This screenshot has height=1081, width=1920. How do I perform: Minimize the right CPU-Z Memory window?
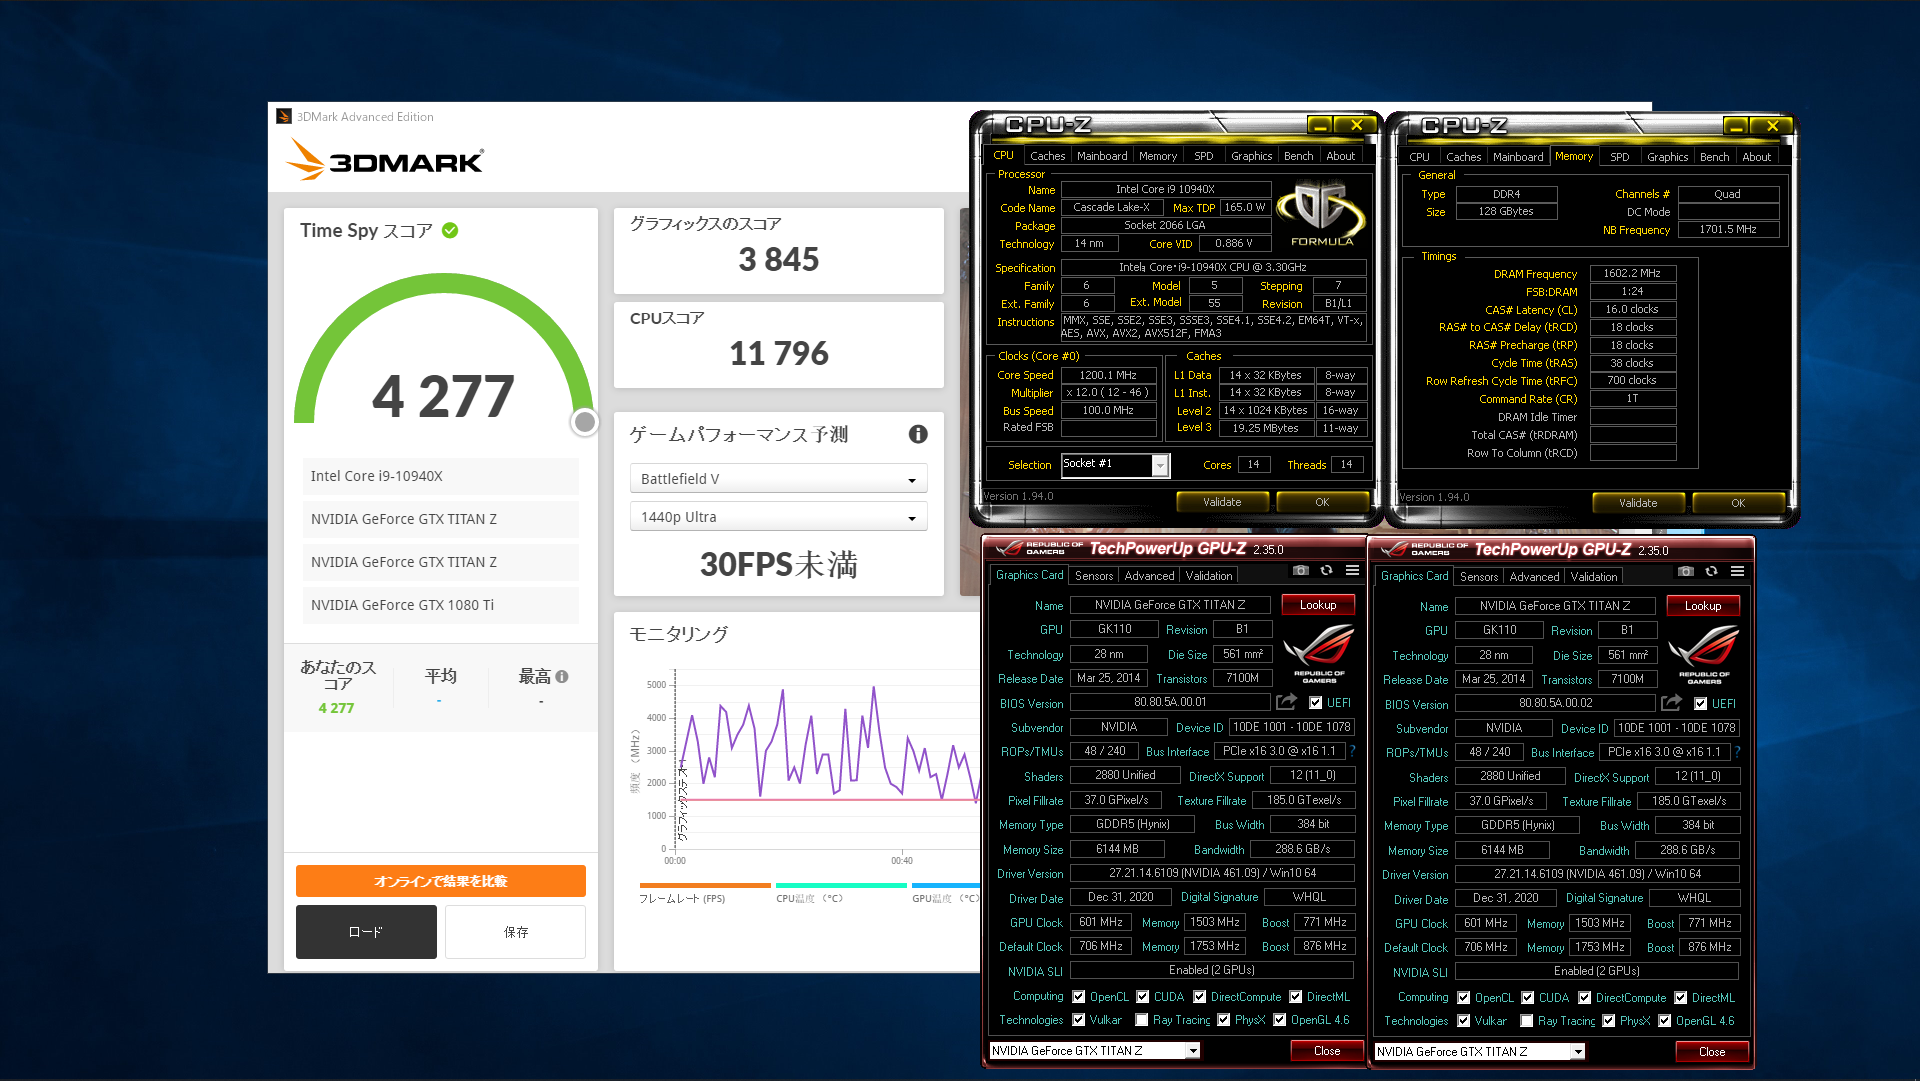(1737, 126)
